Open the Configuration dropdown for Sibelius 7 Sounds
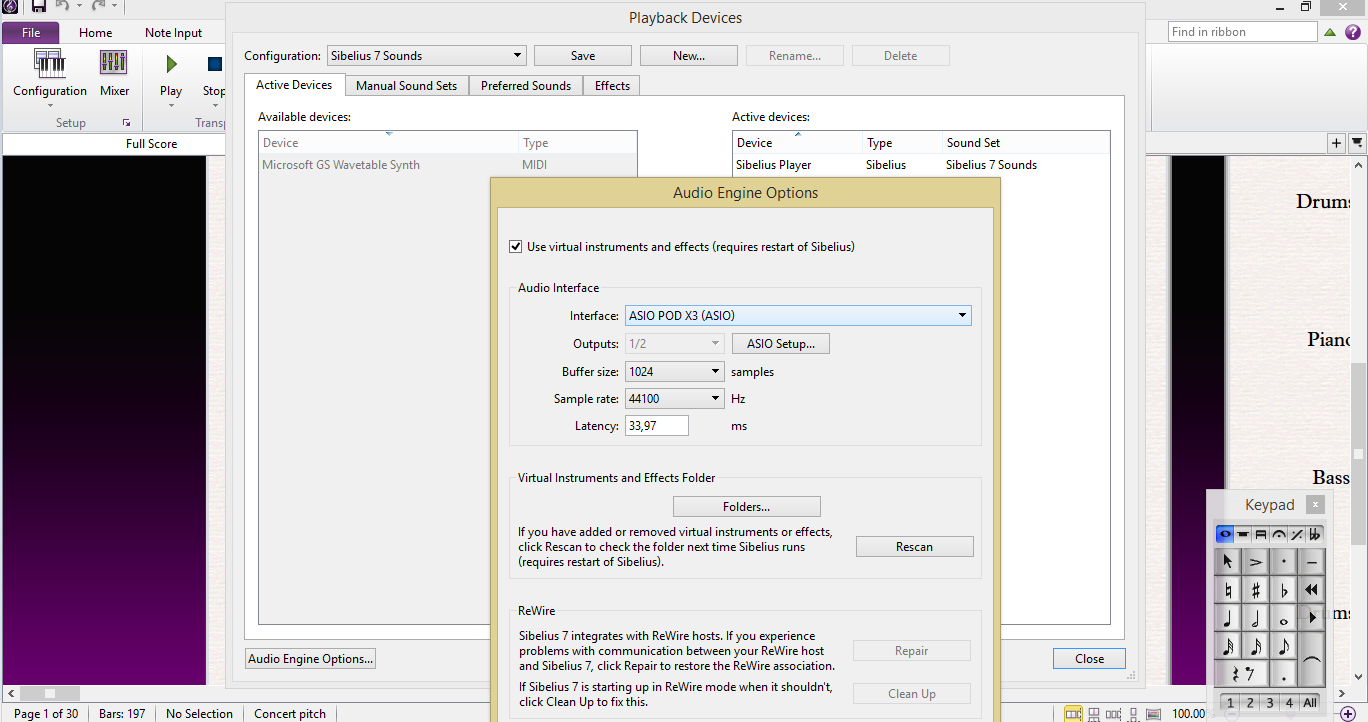 click(x=426, y=56)
